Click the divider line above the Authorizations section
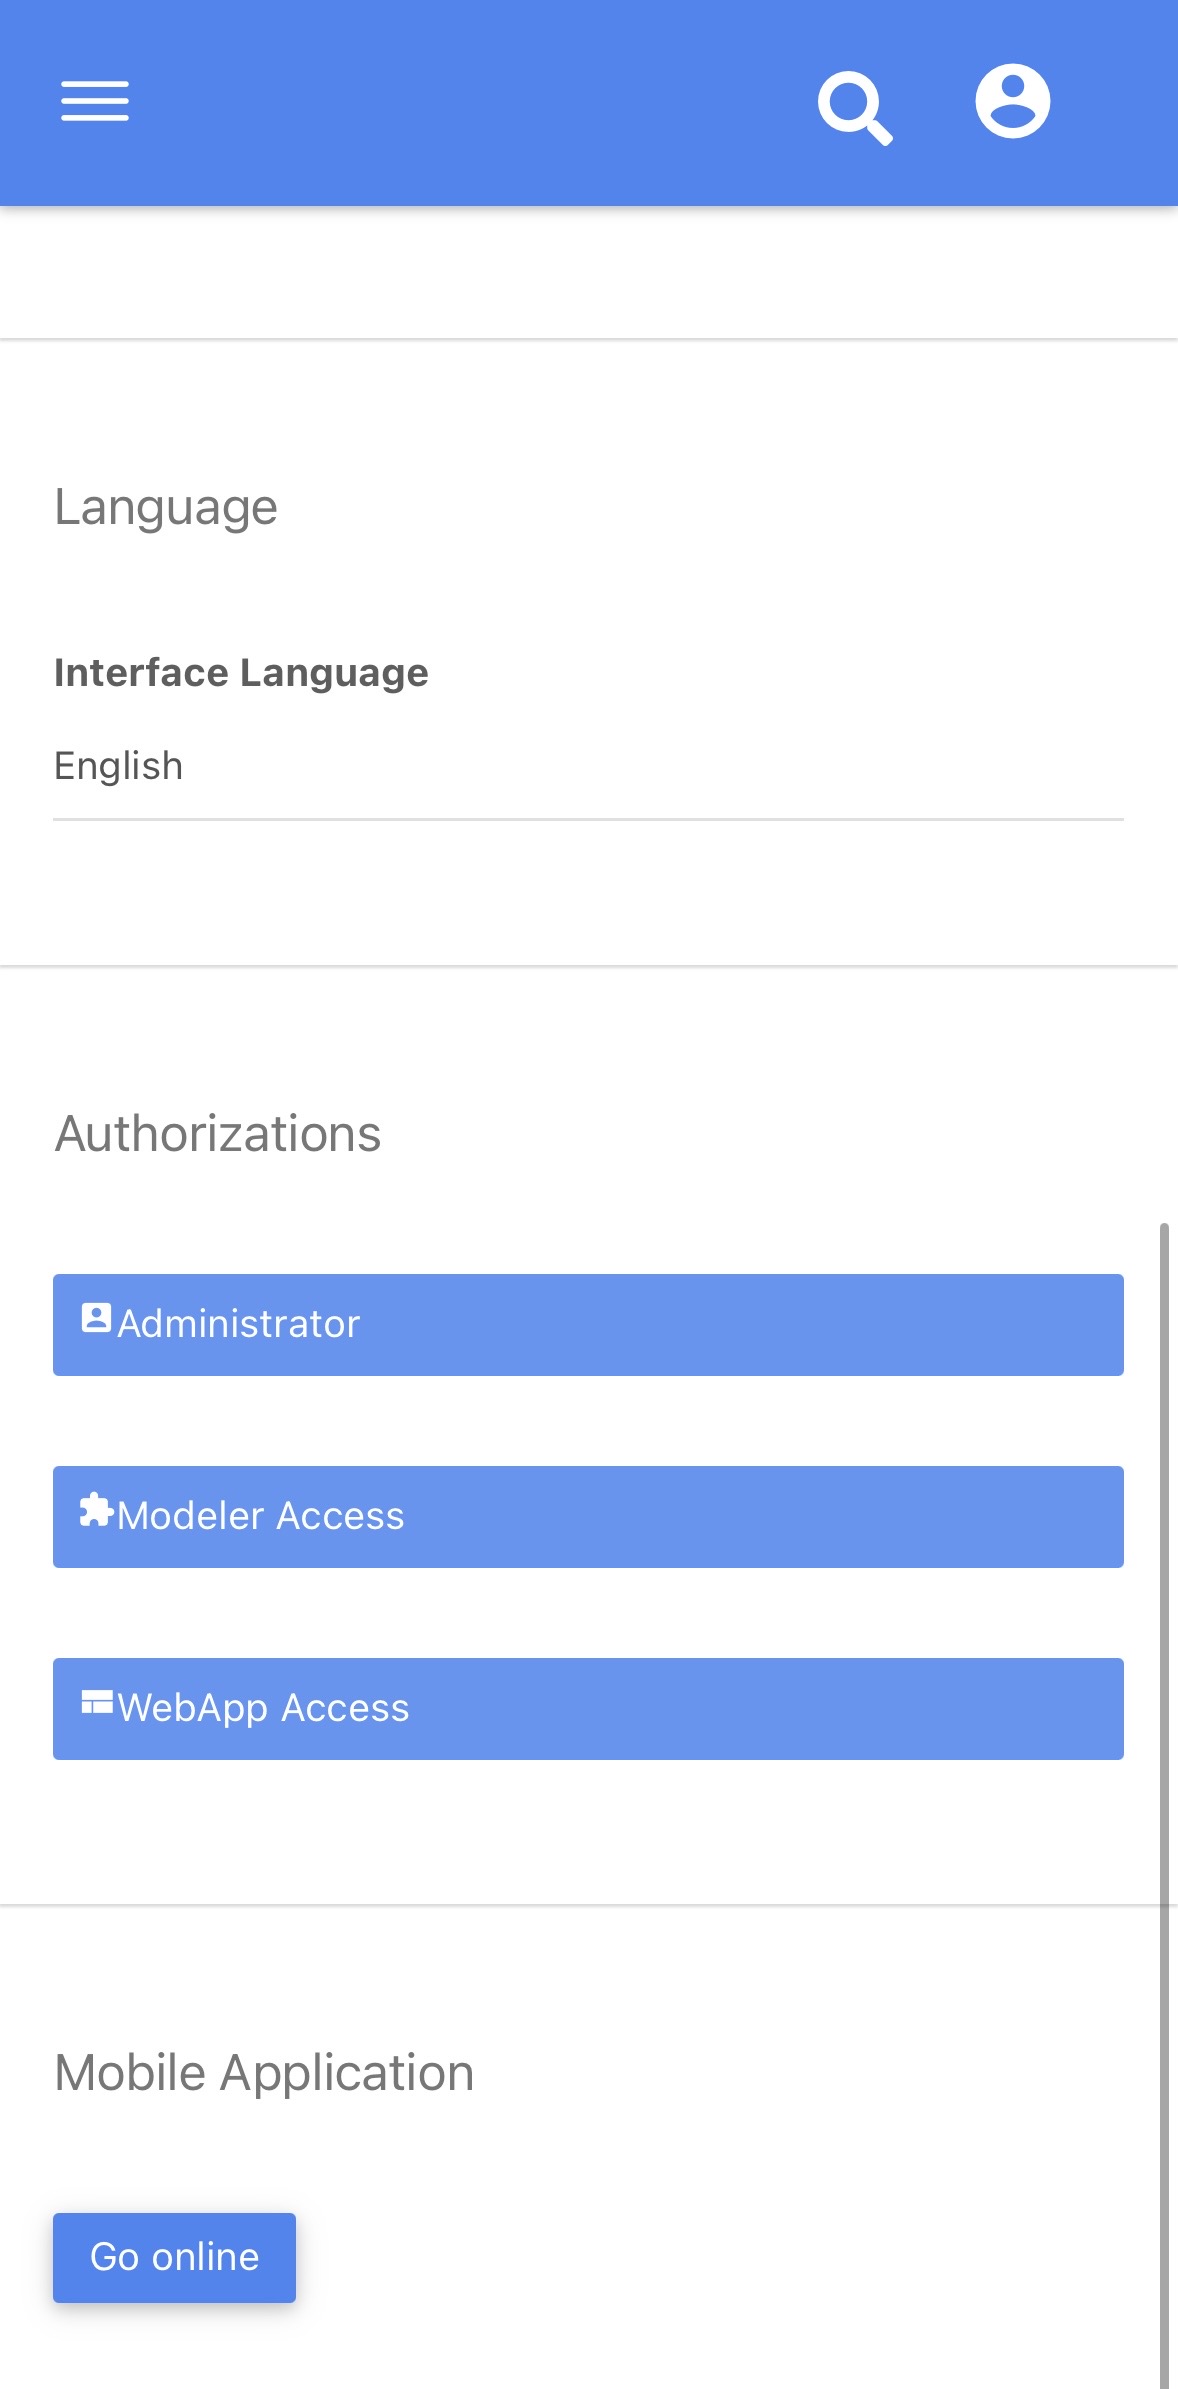 (x=588, y=966)
